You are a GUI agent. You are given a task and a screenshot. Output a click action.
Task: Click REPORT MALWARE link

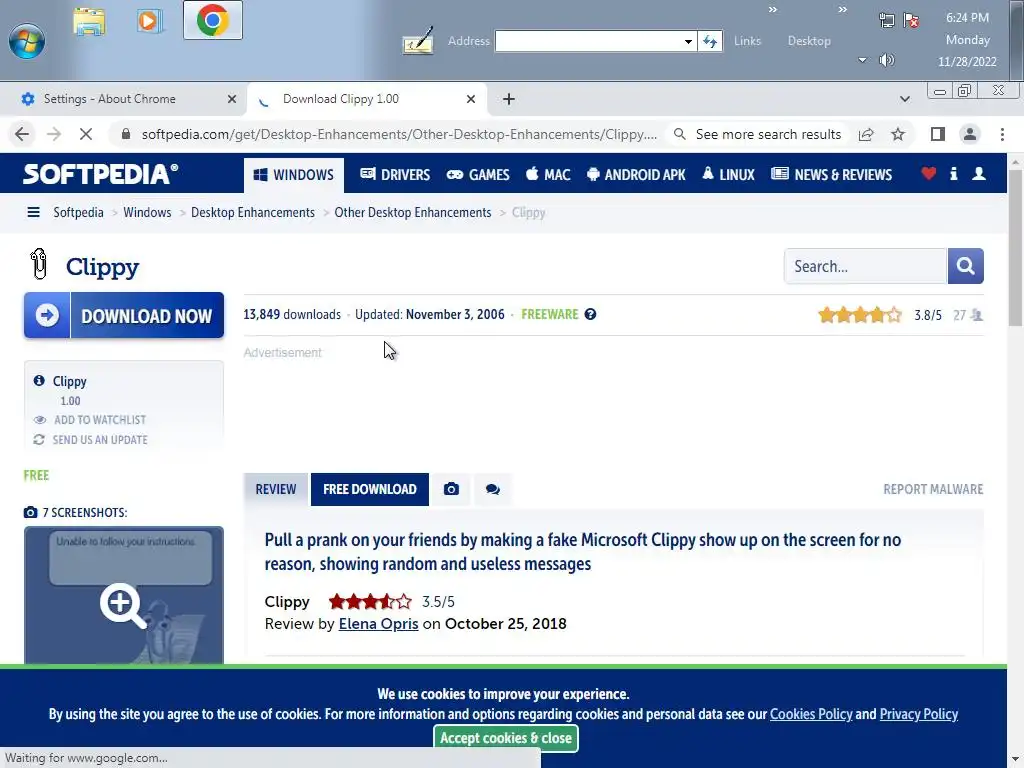(933, 489)
